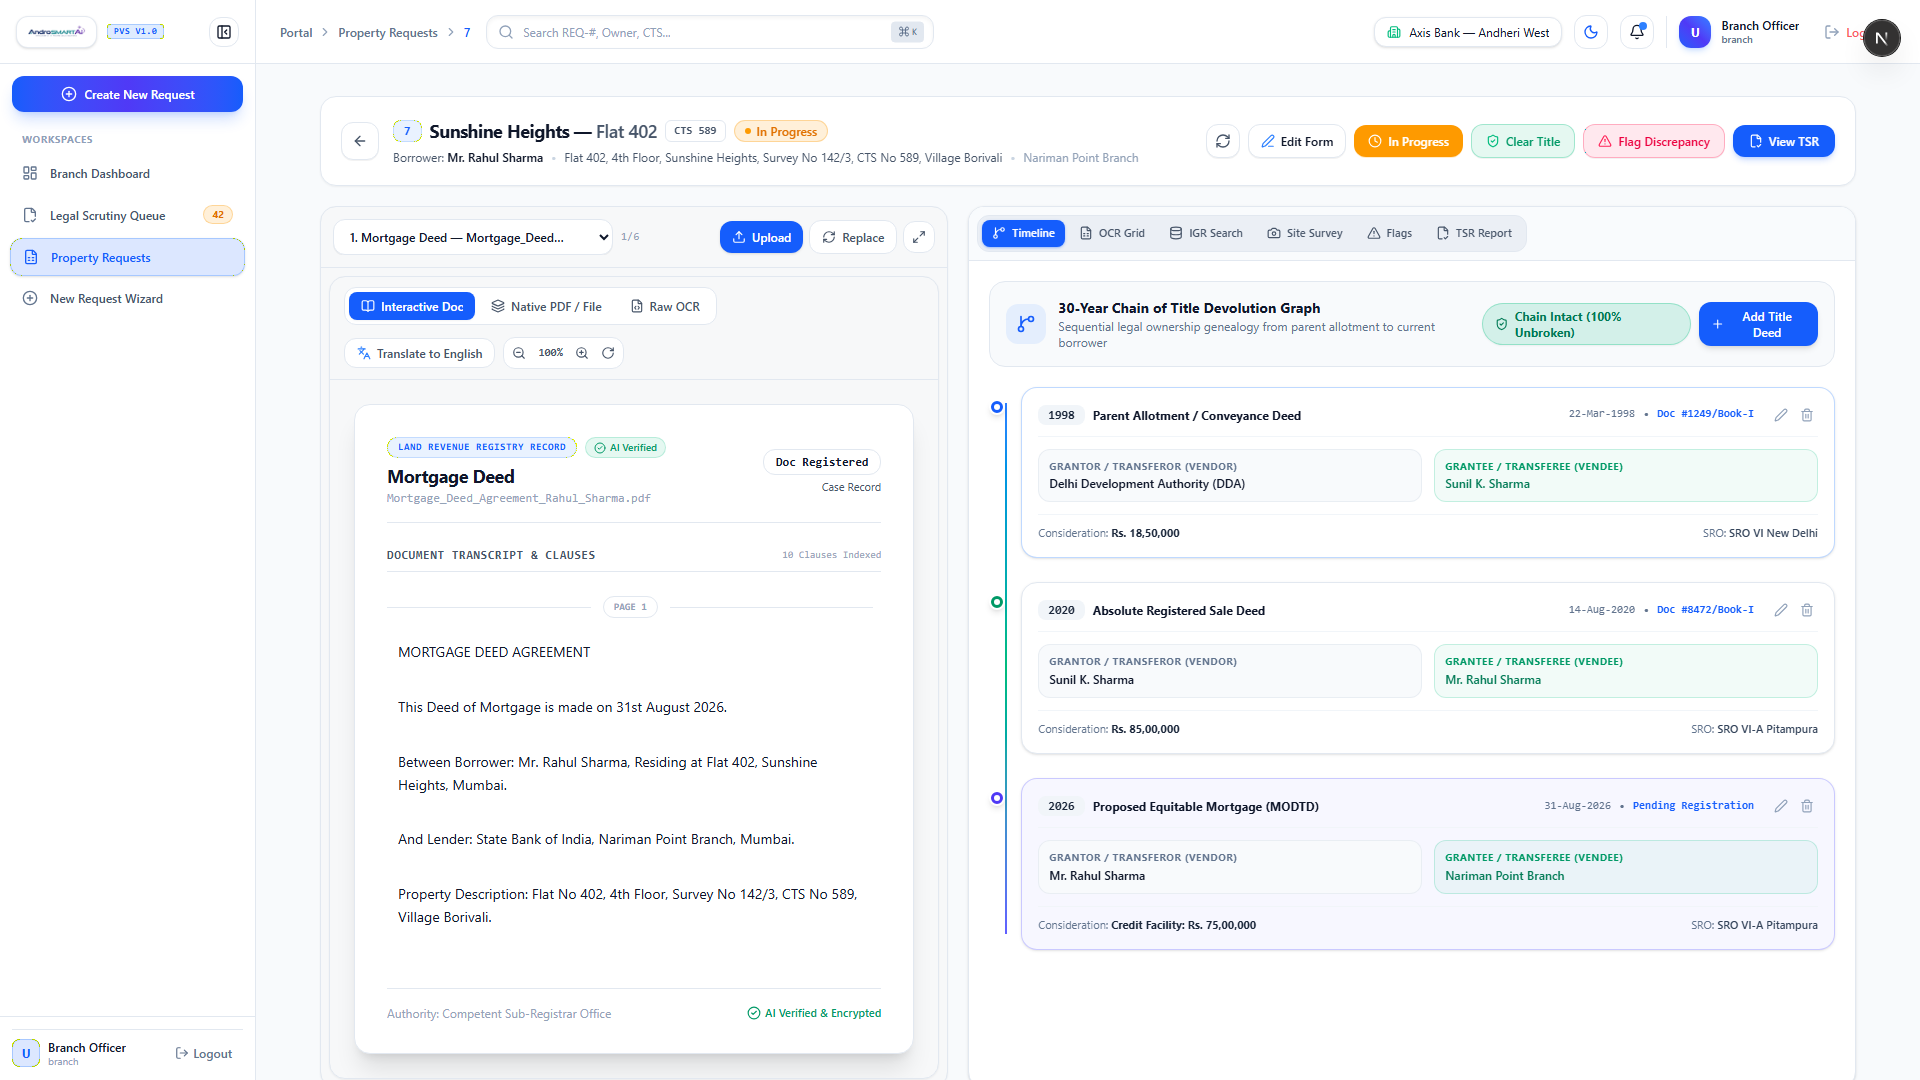1920x1080 pixels.
Task: Edit the 1998 Parent Allotment deed
Action: point(1781,415)
